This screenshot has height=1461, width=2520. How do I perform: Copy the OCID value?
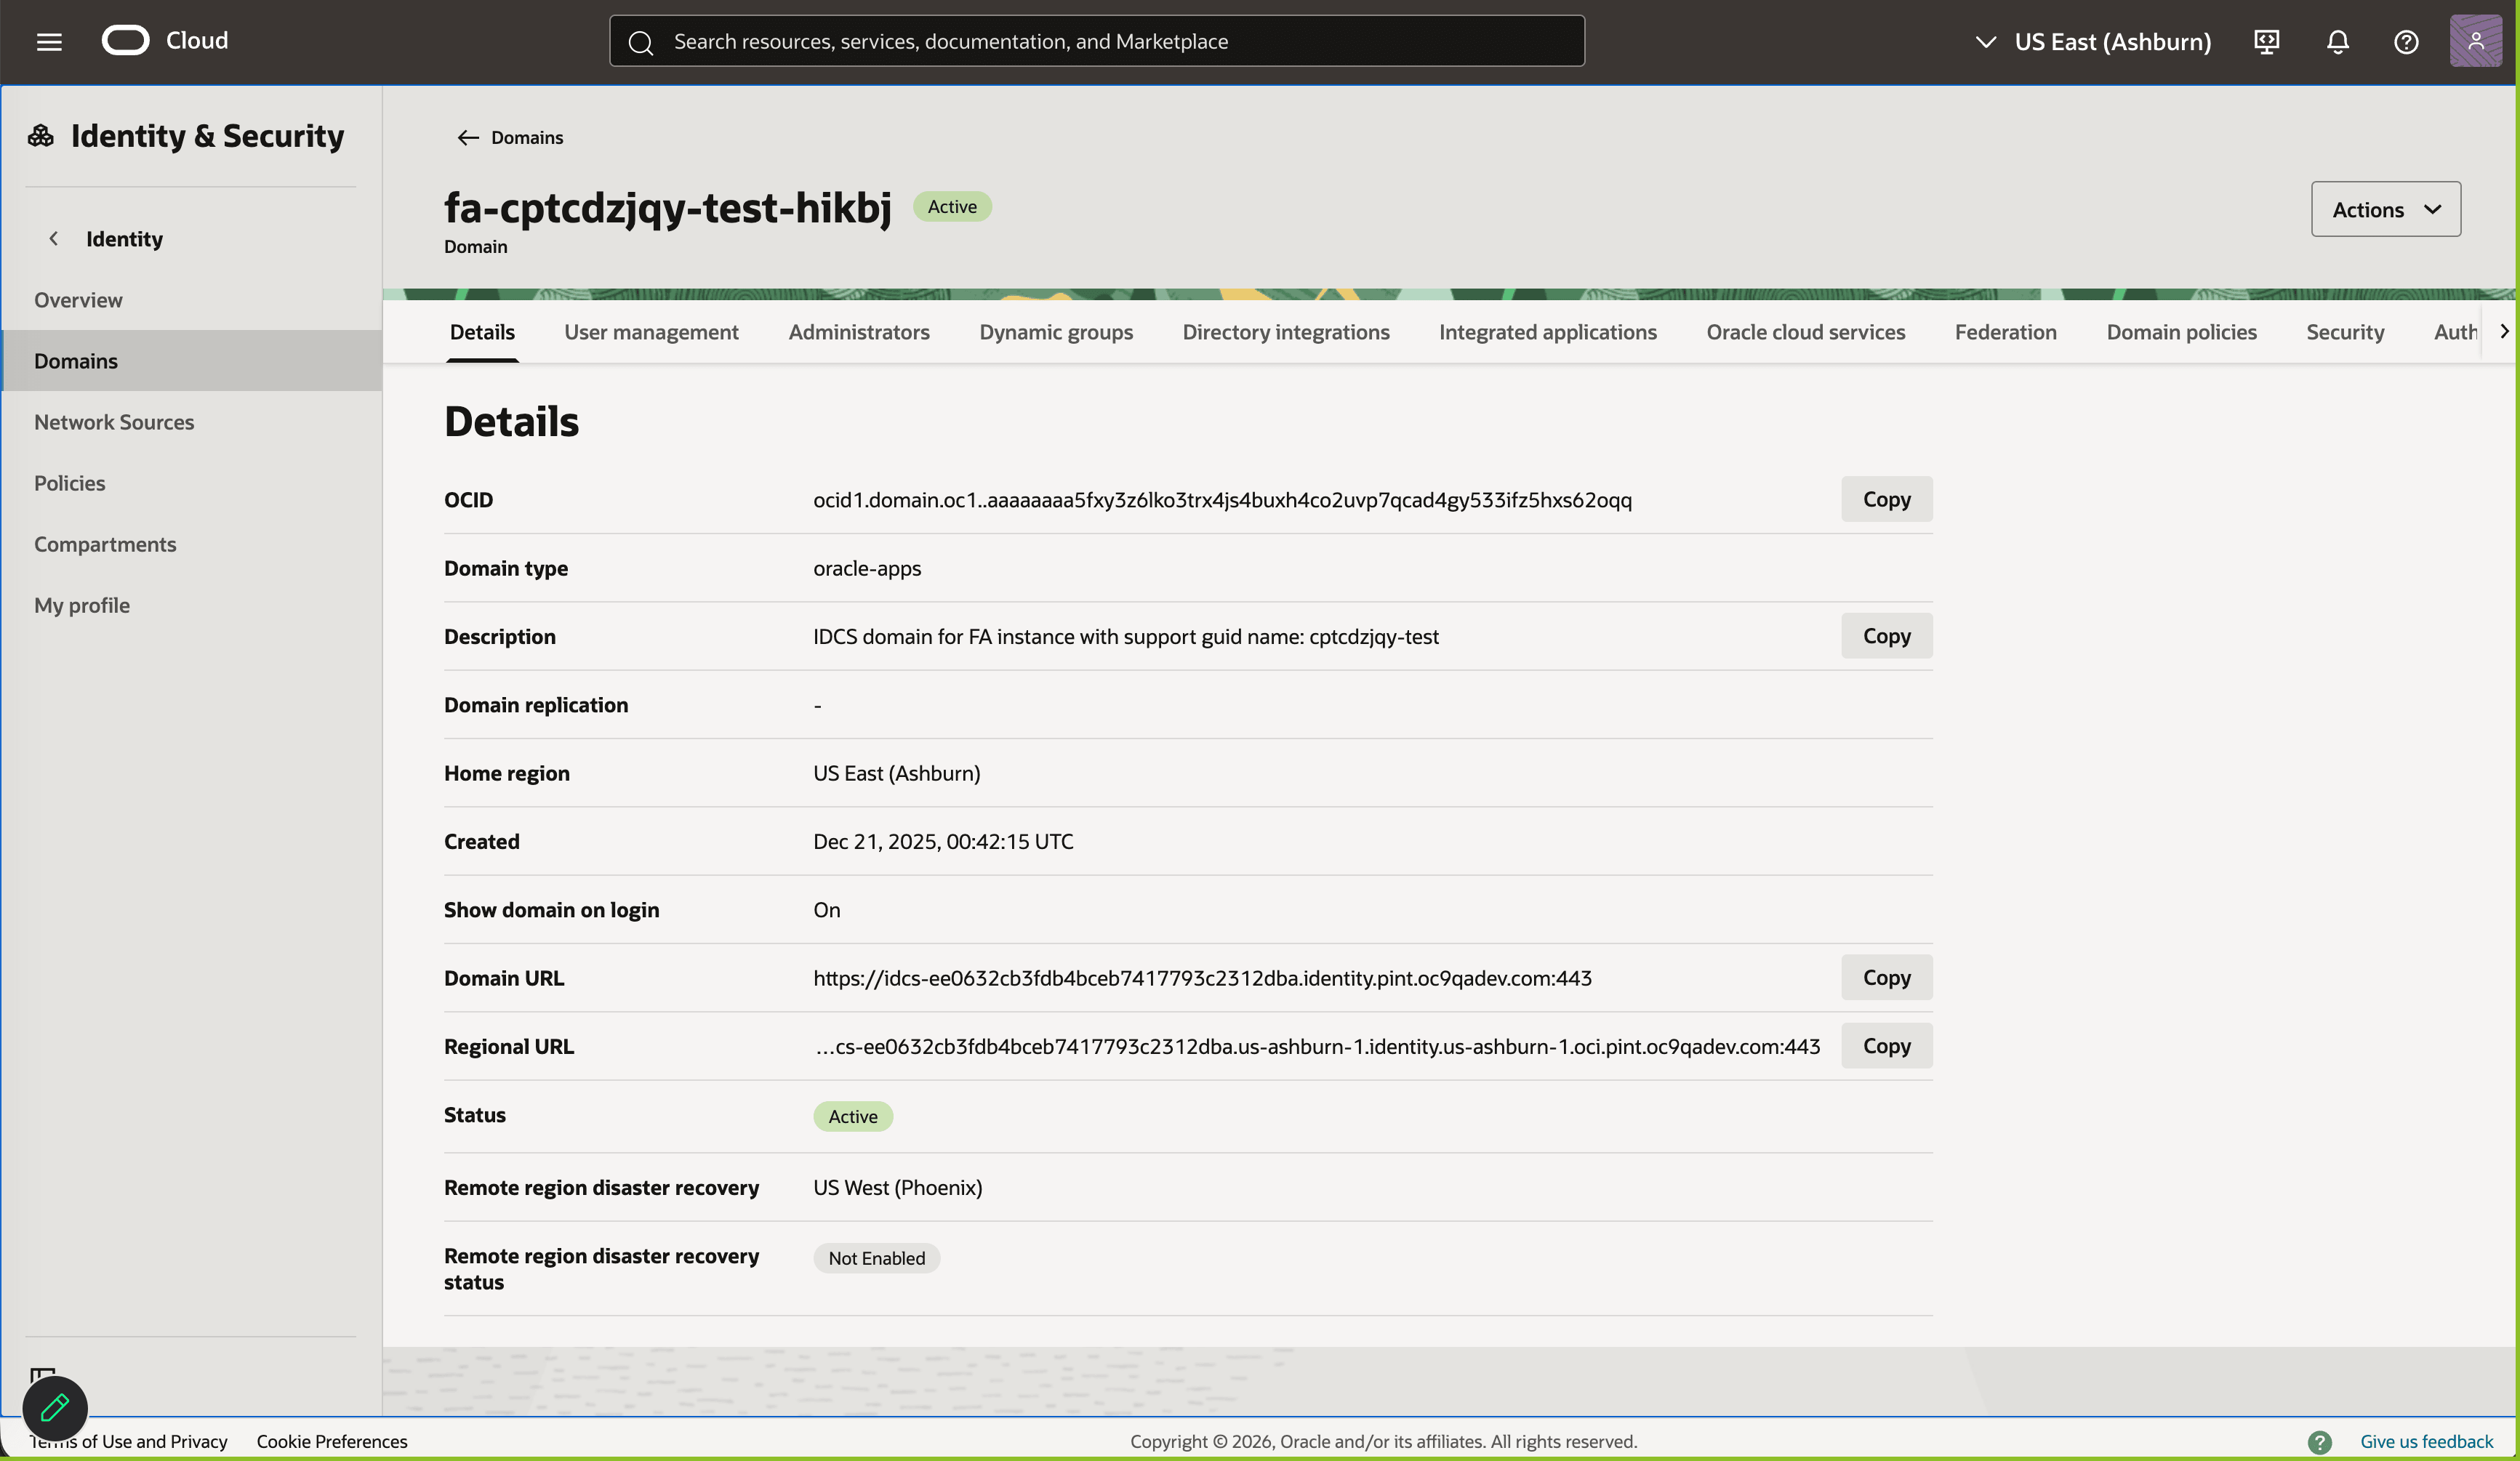click(x=1886, y=499)
